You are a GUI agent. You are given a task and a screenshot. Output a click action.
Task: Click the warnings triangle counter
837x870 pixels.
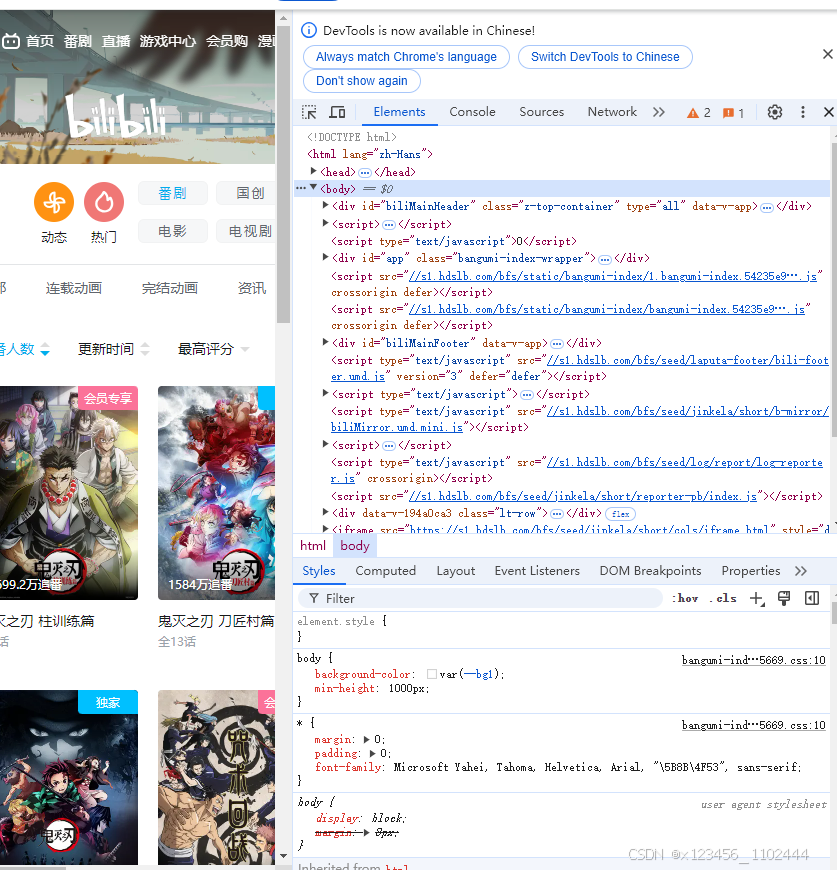(x=698, y=113)
